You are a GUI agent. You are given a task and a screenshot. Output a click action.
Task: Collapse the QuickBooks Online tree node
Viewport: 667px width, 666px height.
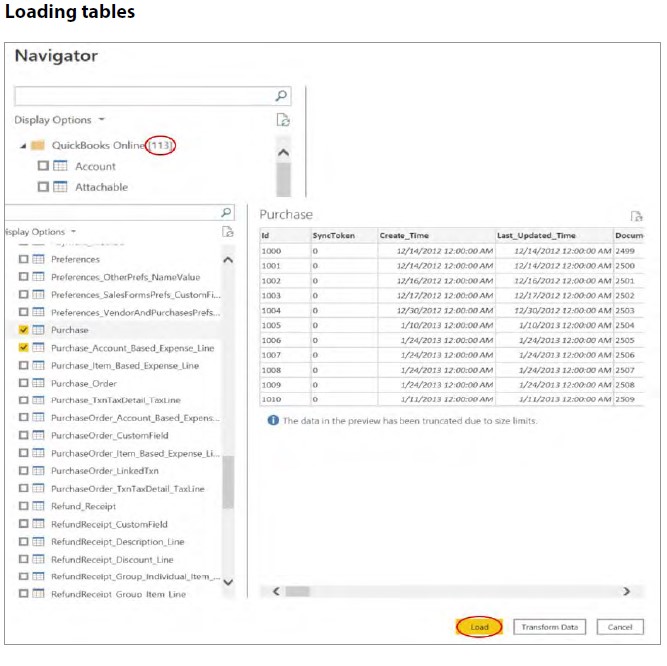click(x=22, y=146)
